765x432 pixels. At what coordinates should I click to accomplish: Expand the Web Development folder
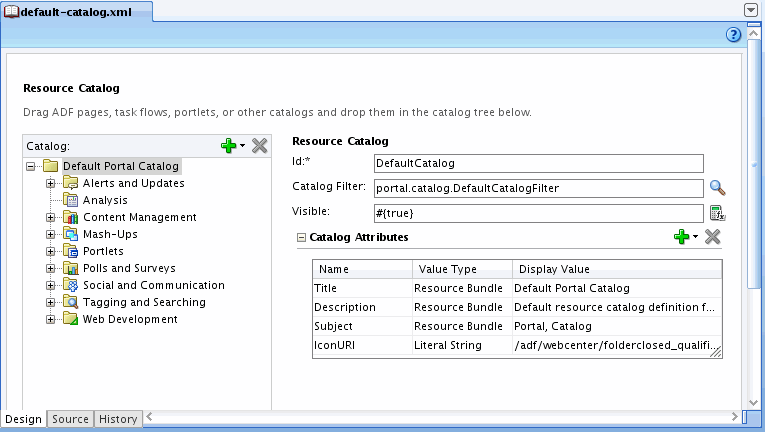tap(50, 320)
